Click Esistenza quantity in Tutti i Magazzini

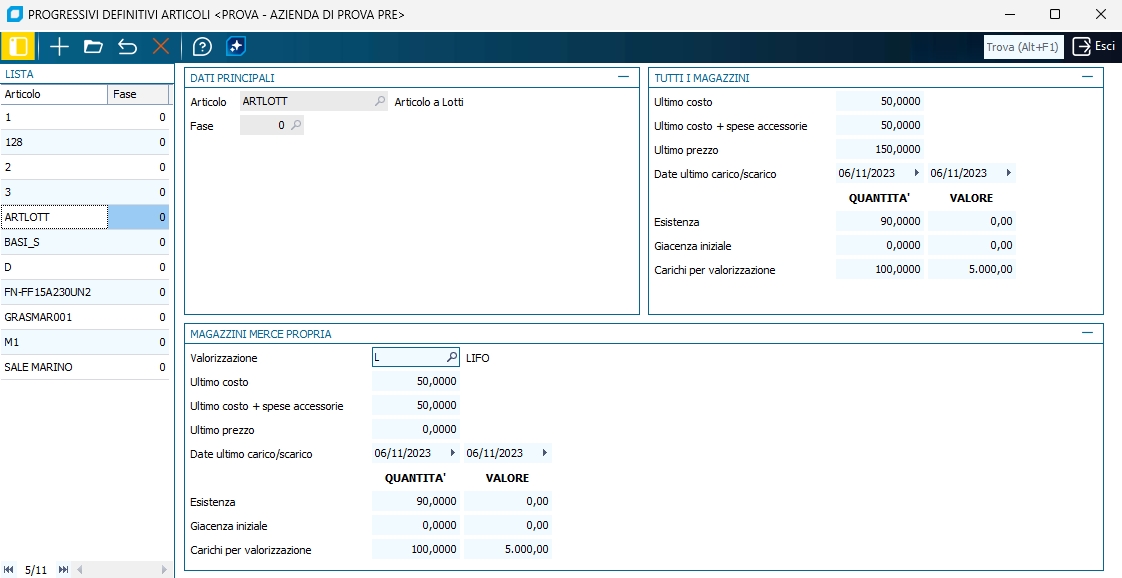click(x=879, y=222)
